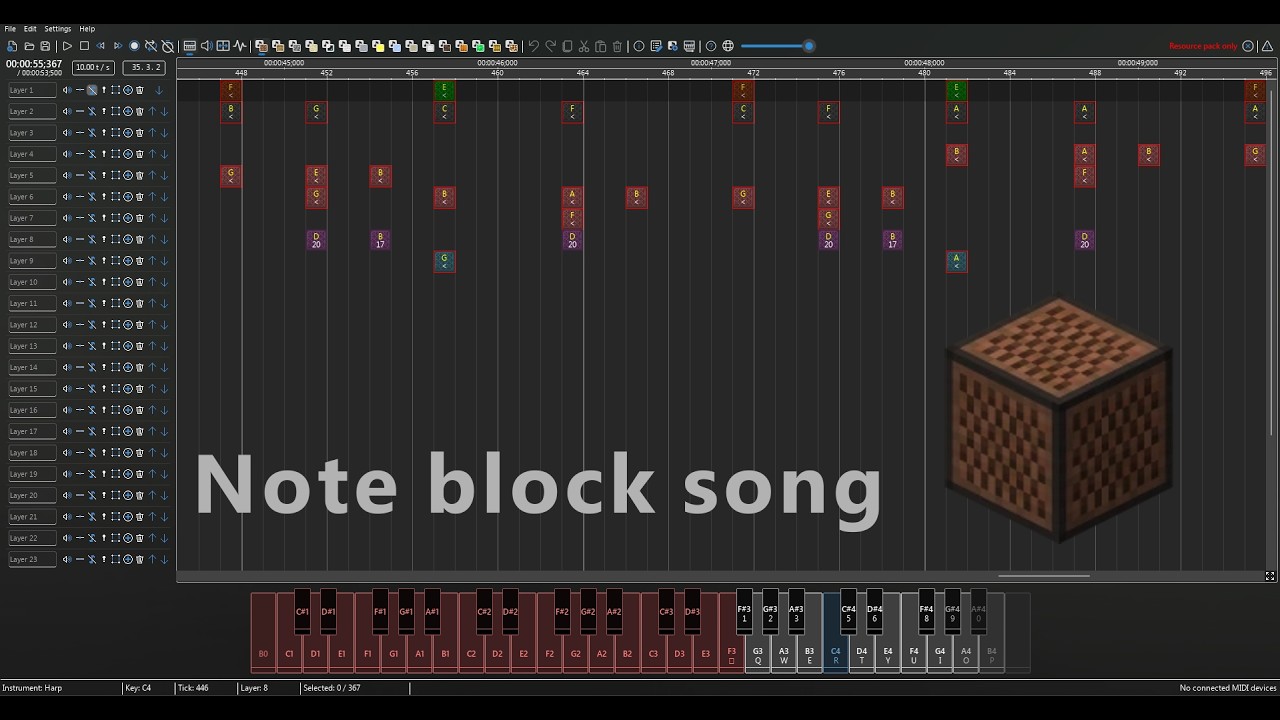Click the Layer 10 name field
The height and width of the screenshot is (720, 1280).
pyautogui.click(x=32, y=282)
